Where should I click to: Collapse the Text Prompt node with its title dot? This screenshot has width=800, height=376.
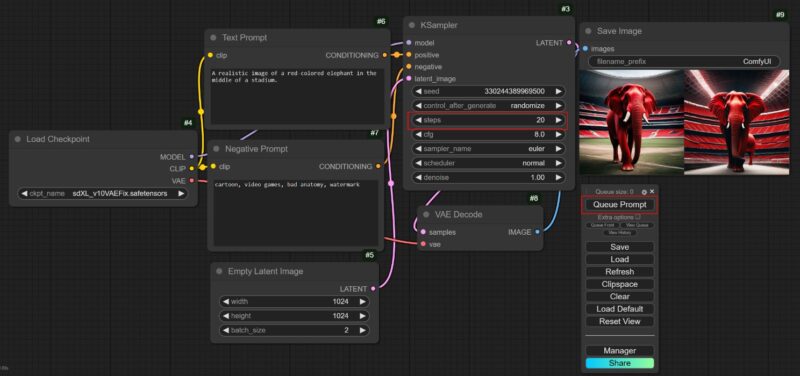pos(213,38)
